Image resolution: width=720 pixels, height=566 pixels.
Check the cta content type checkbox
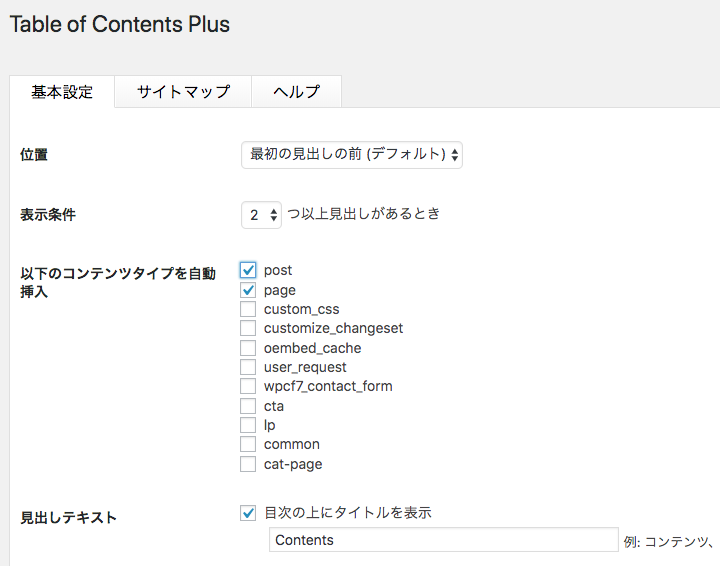tap(249, 406)
